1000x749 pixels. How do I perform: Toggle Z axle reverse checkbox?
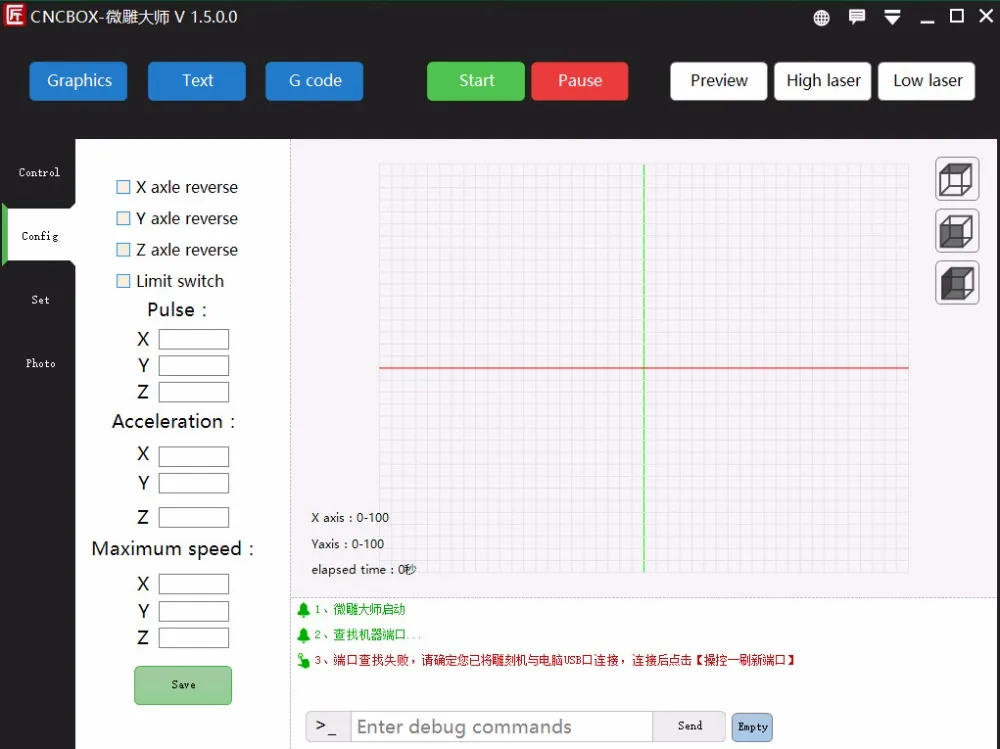tap(123, 249)
